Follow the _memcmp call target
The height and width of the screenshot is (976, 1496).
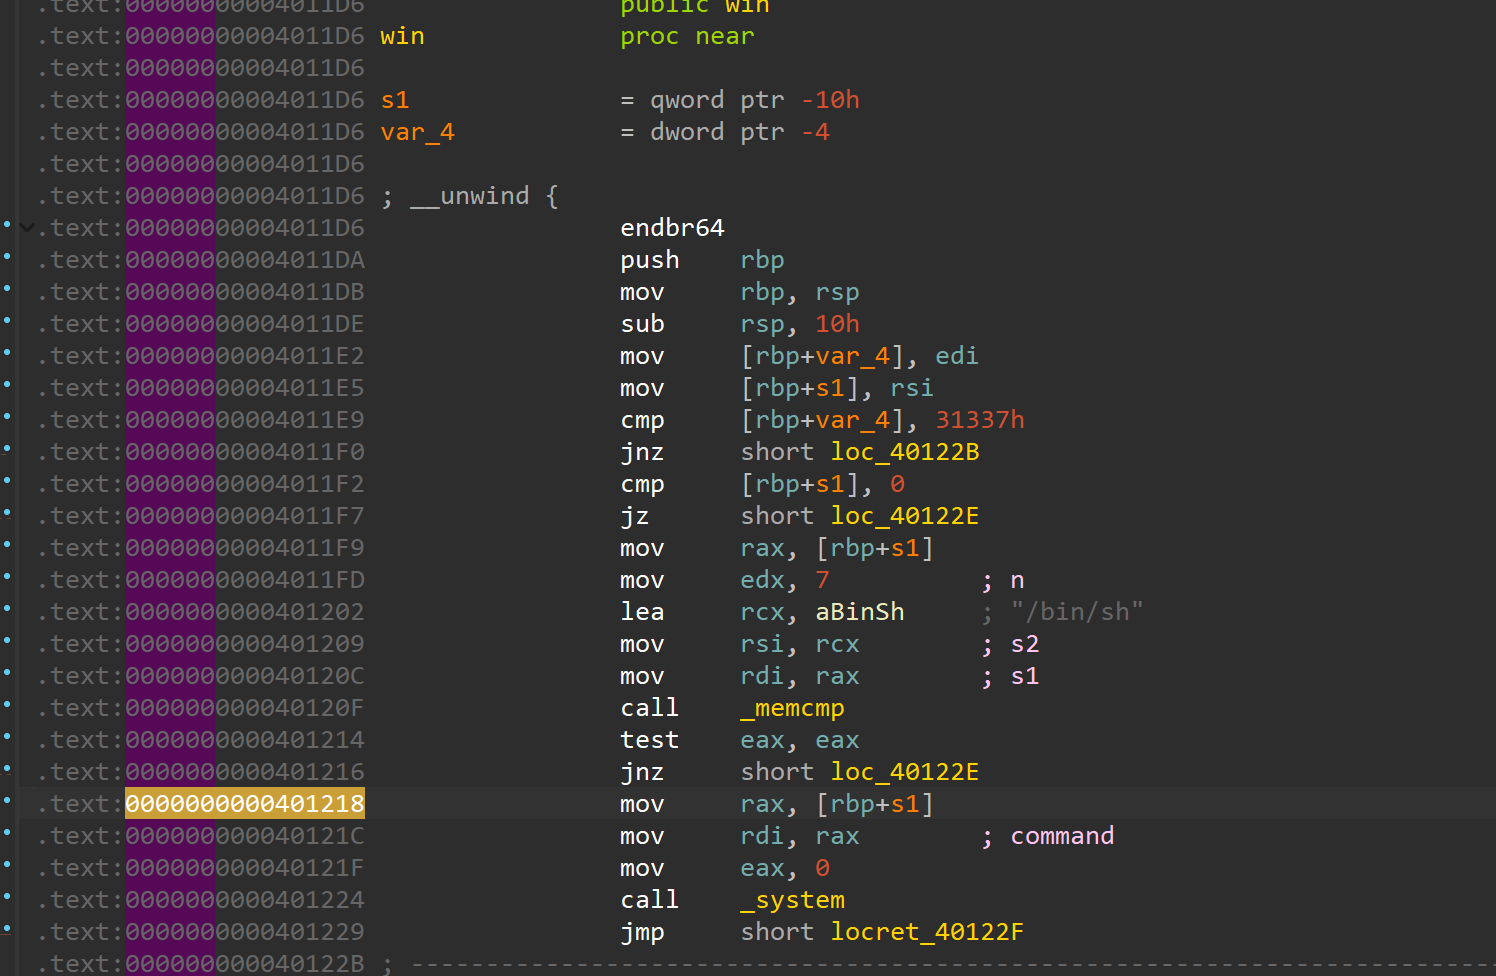pos(792,708)
